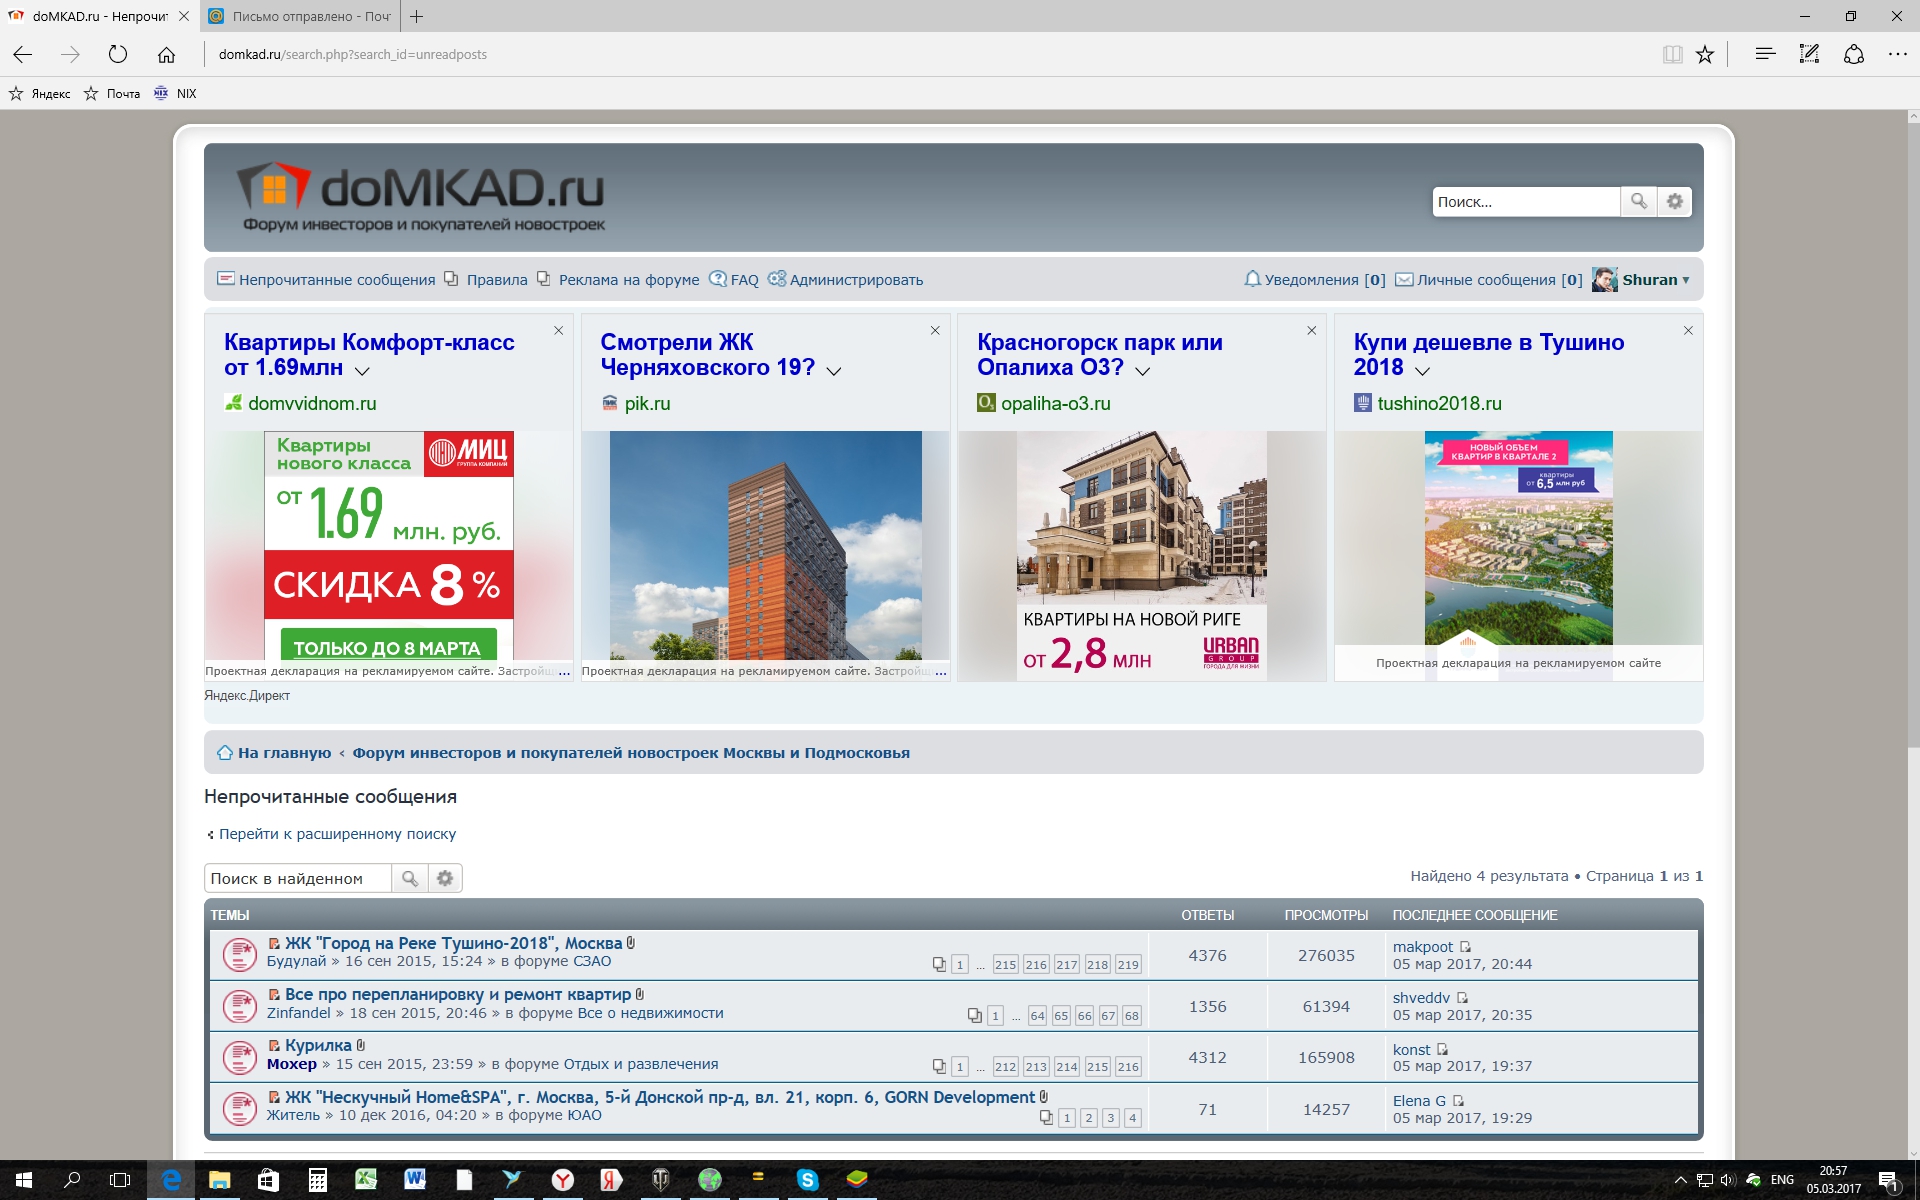This screenshot has width=1920, height=1200.
Task: Open Непрочитанные сообщения menu item
Action: tap(336, 280)
